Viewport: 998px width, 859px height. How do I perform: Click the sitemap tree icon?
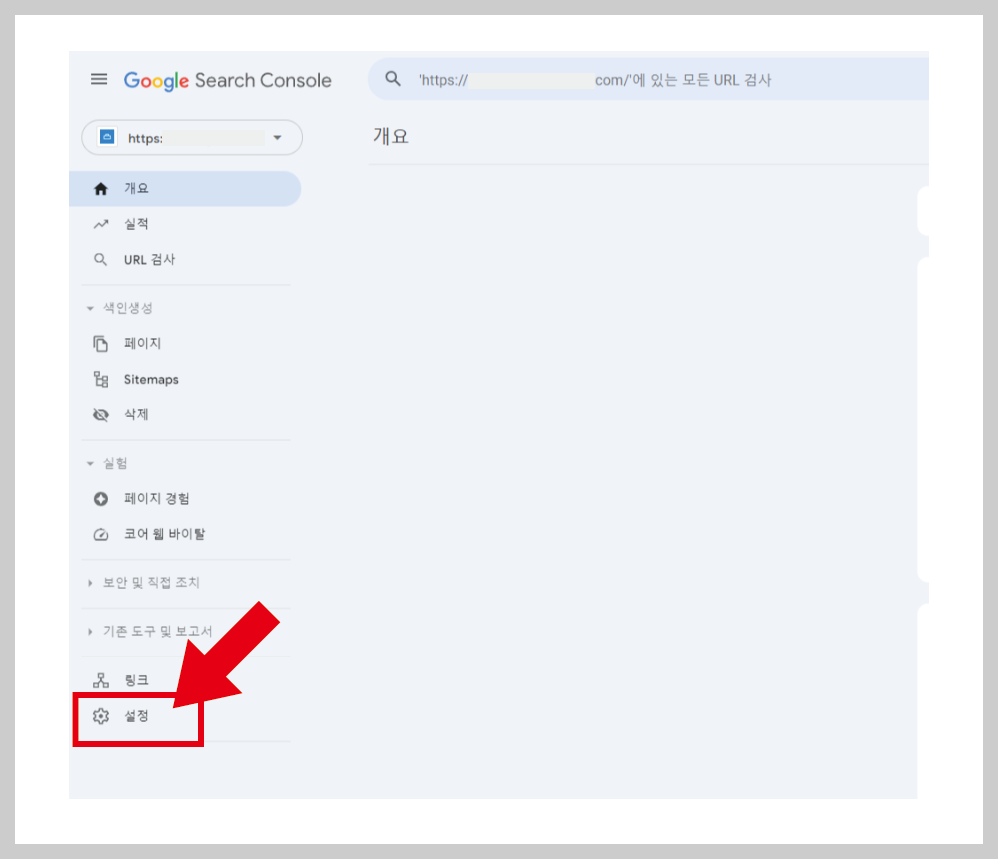point(101,379)
